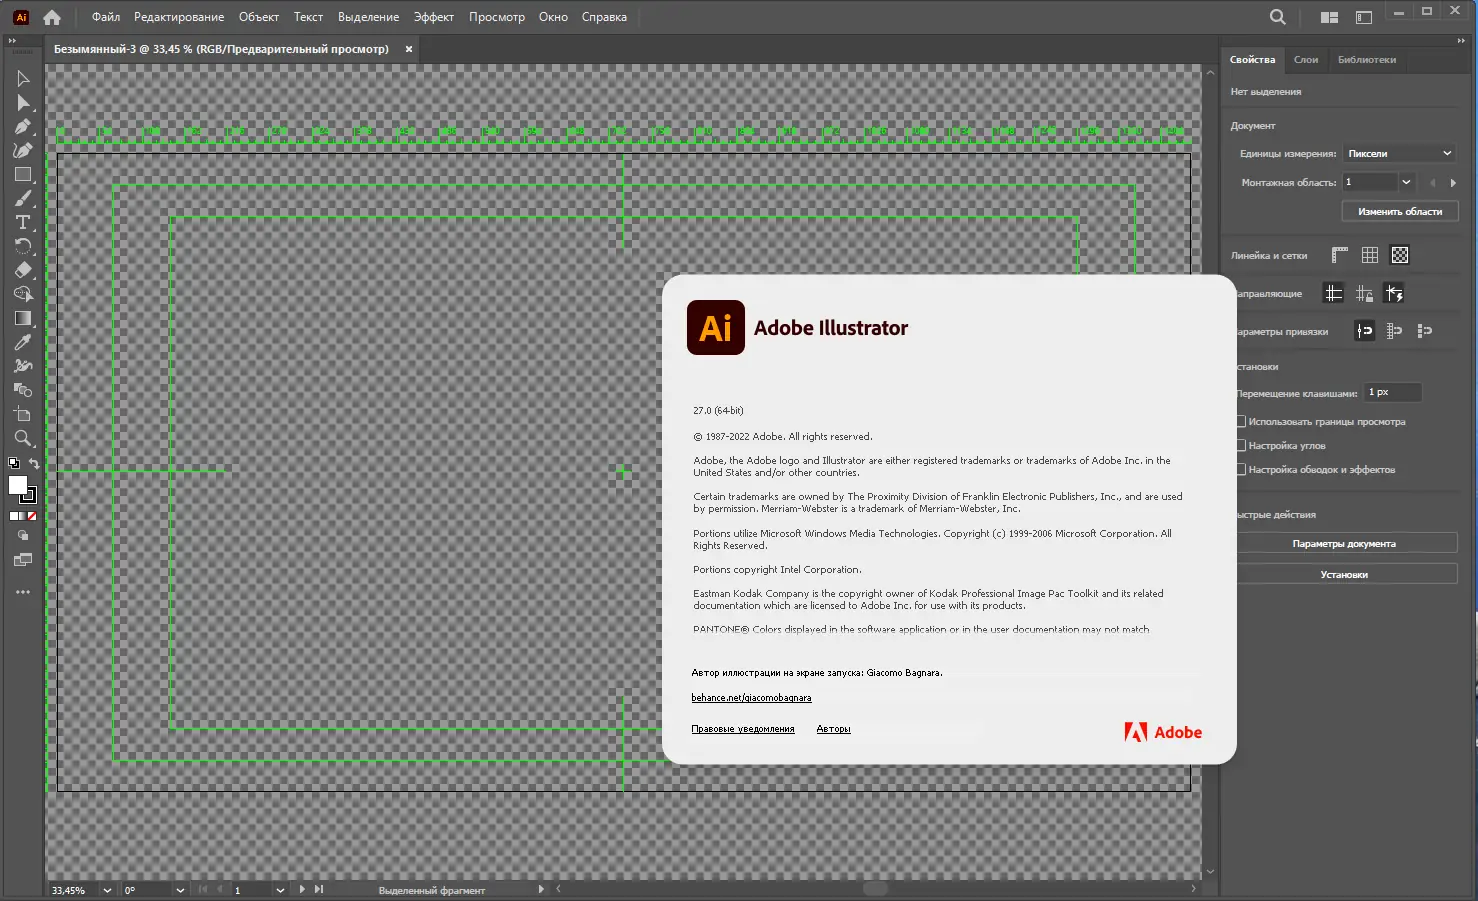
Task: Select the Artboard tool
Action: click(23, 414)
